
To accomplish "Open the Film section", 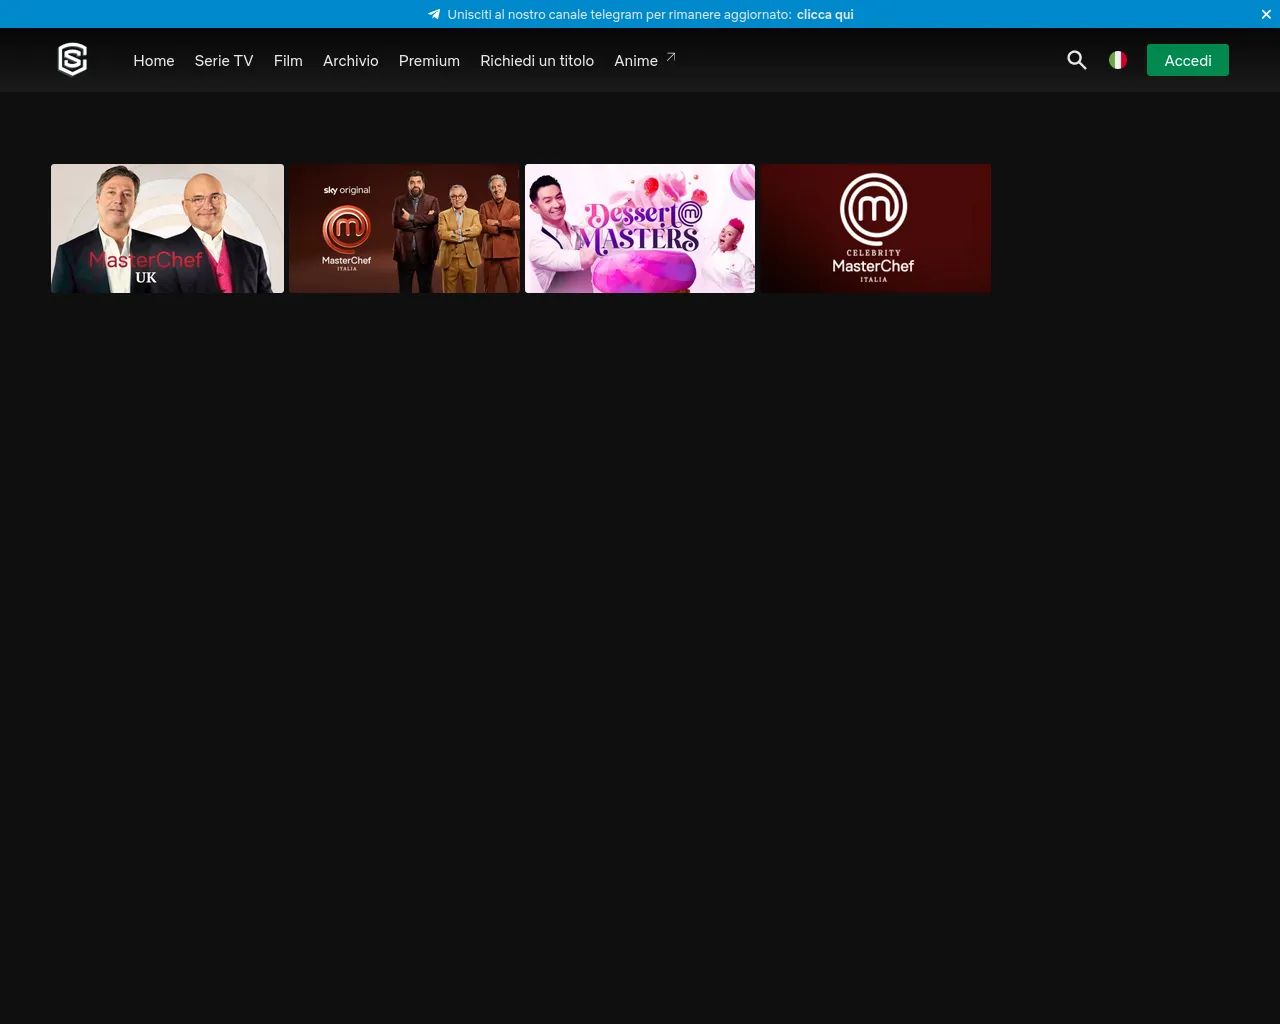I will point(288,61).
